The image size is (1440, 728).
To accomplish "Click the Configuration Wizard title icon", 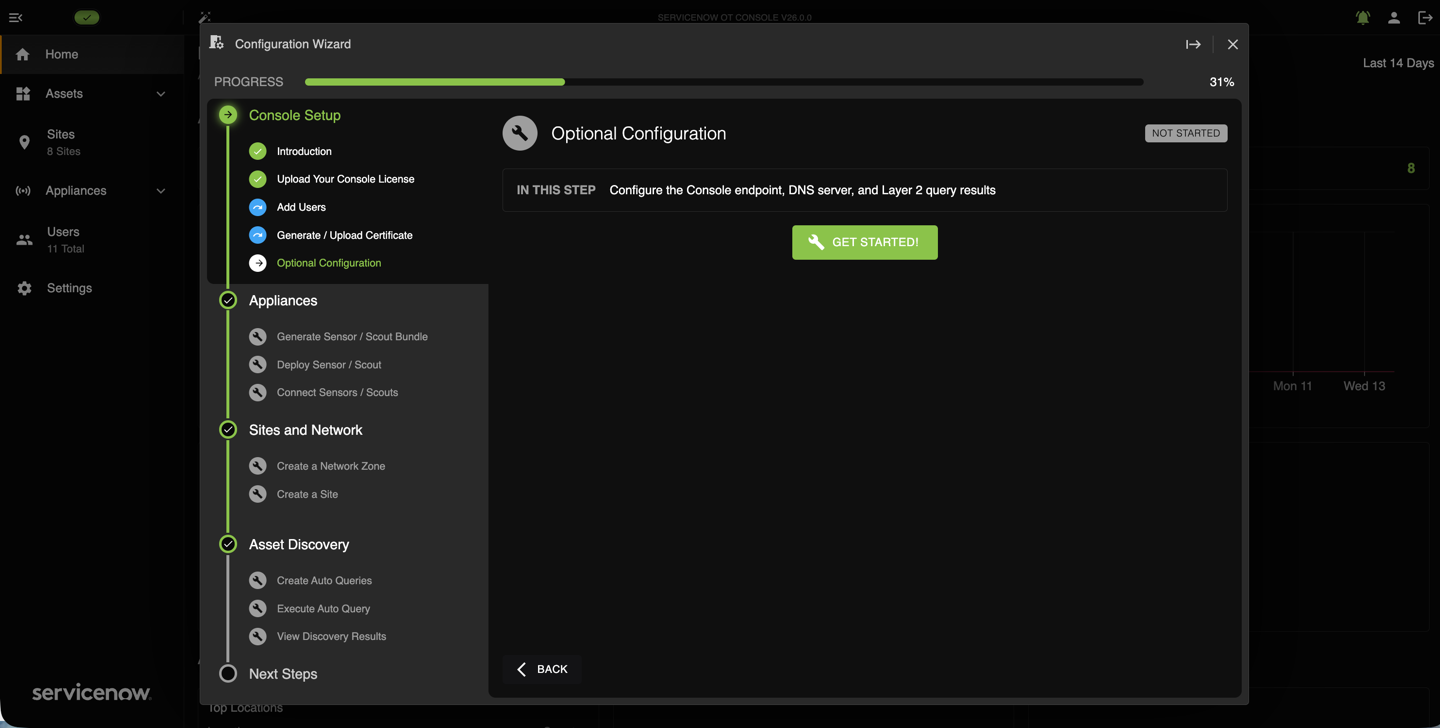I will click(217, 43).
